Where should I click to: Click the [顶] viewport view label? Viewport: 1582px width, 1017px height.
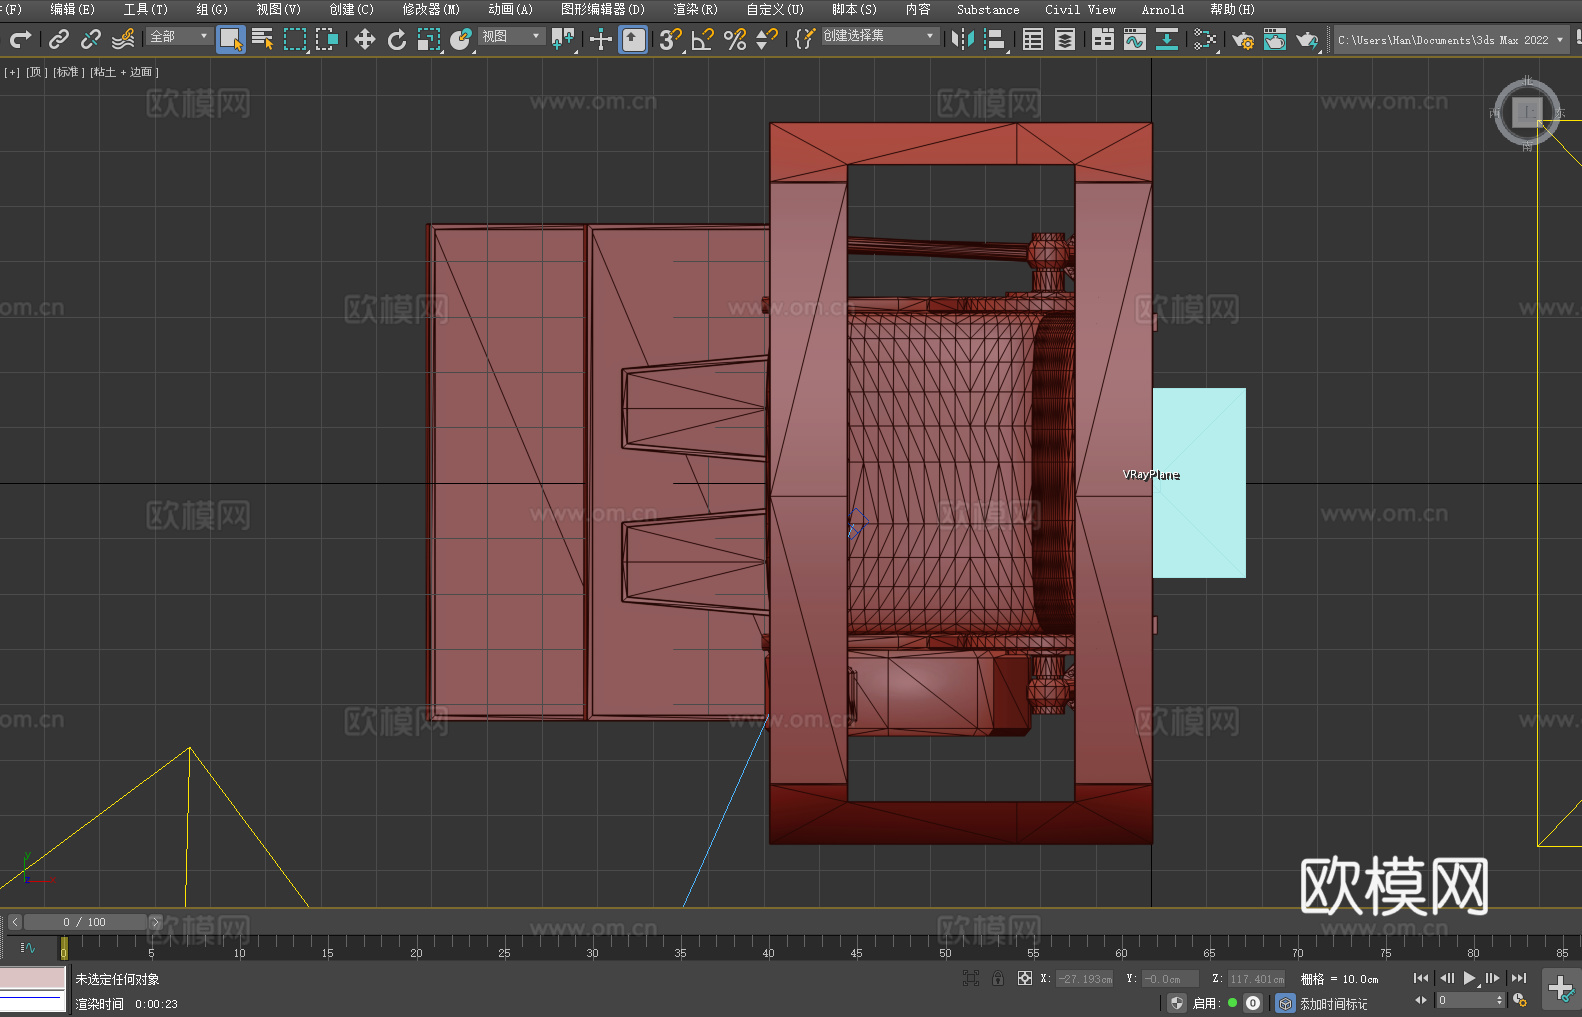pyautogui.click(x=36, y=72)
